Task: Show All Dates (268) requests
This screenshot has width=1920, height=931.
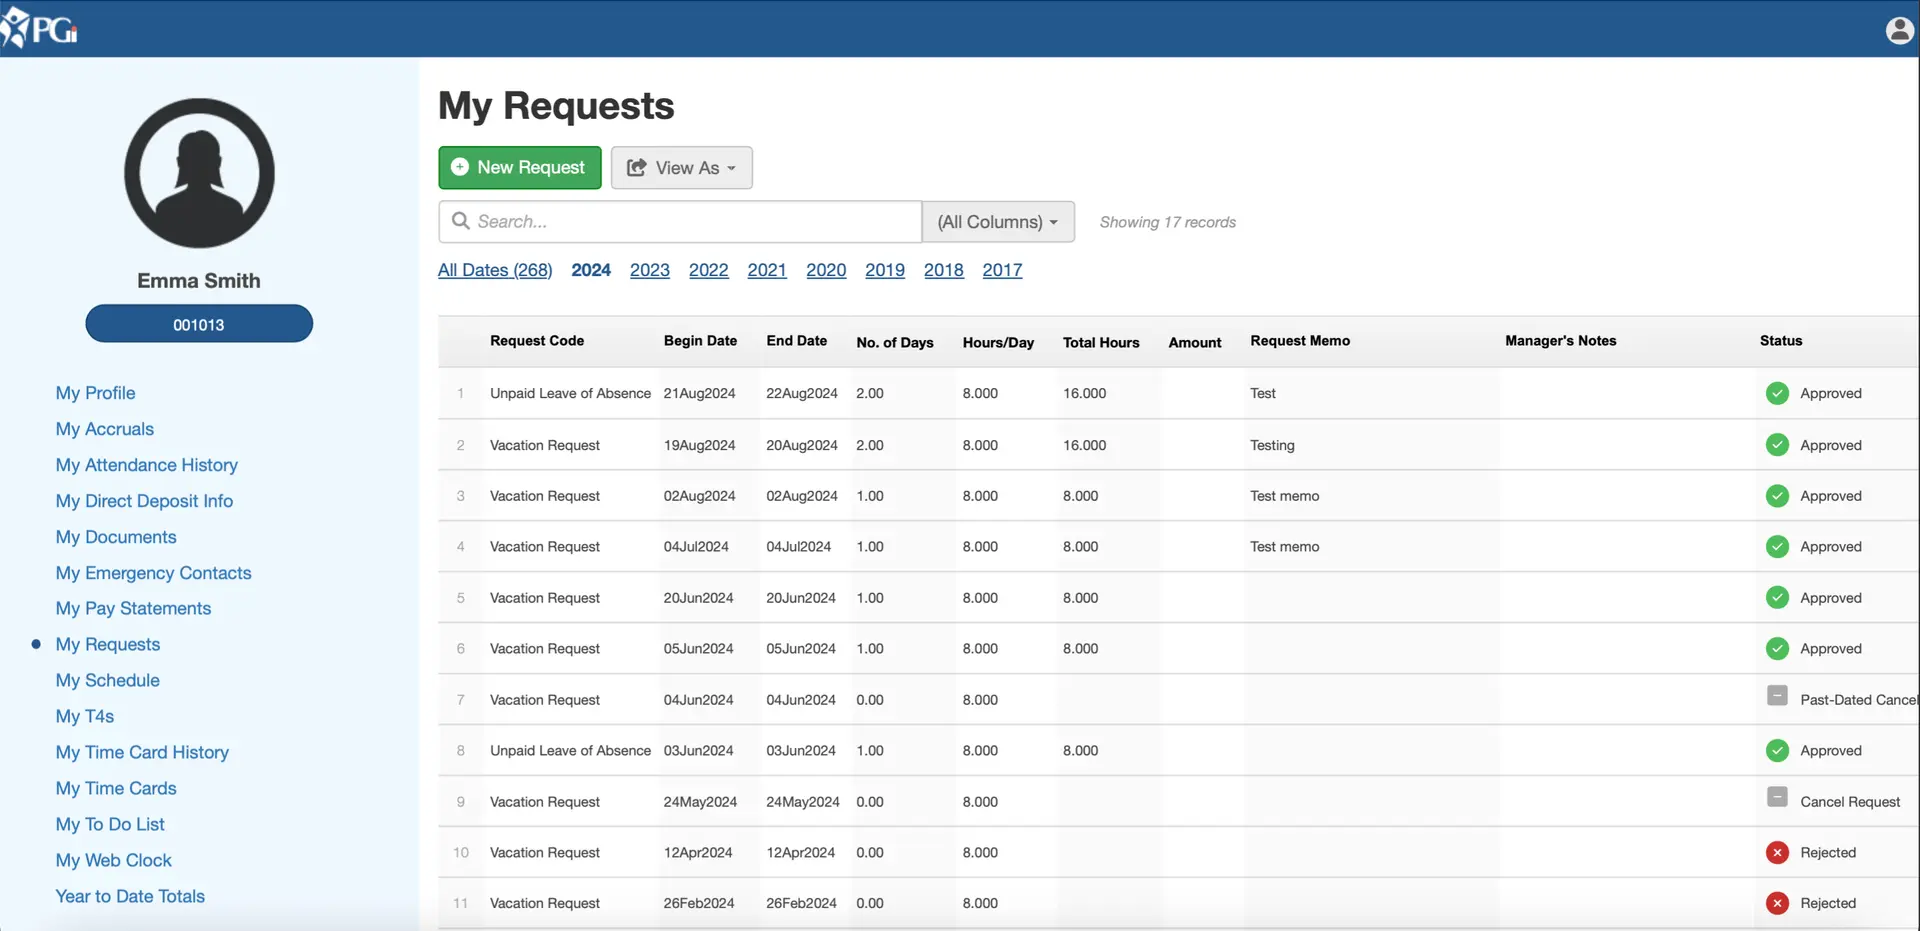Action: click(495, 270)
